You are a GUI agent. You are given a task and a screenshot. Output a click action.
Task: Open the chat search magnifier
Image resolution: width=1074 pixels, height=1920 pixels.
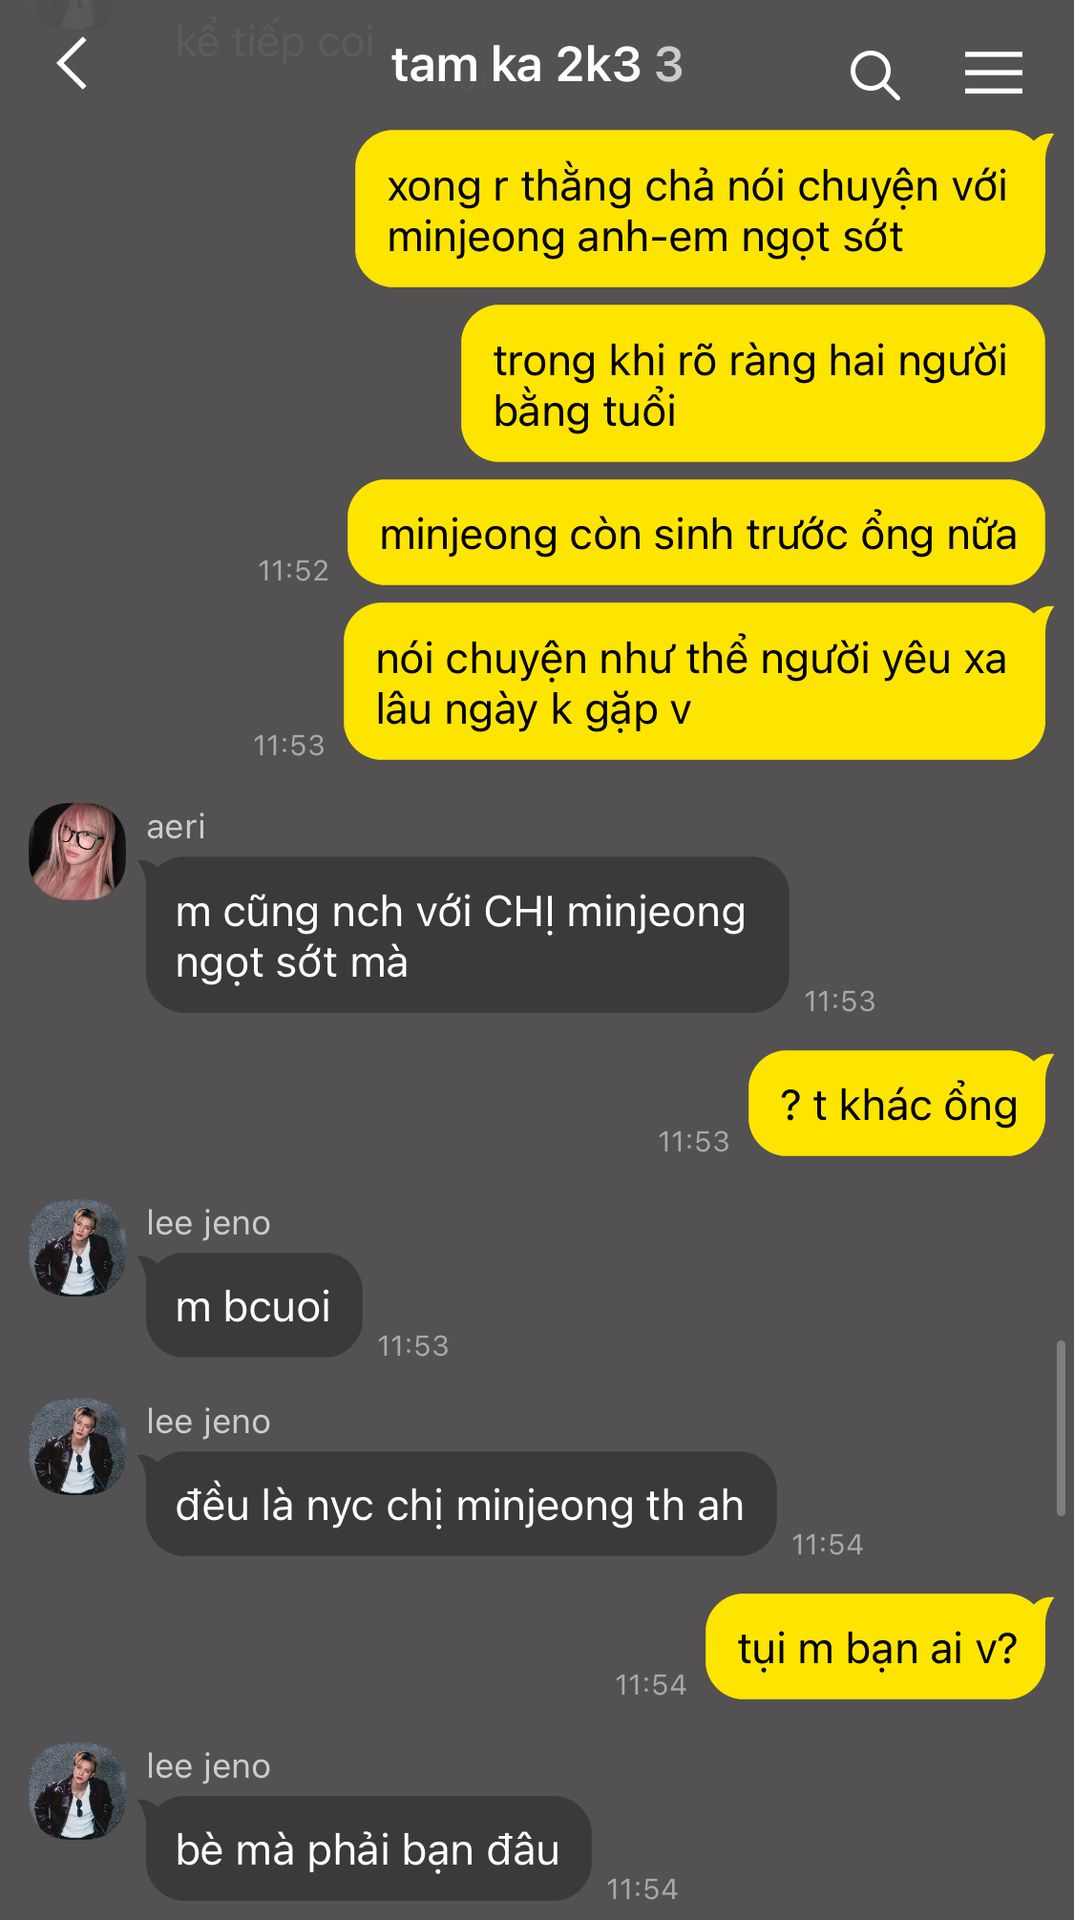point(875,75)
